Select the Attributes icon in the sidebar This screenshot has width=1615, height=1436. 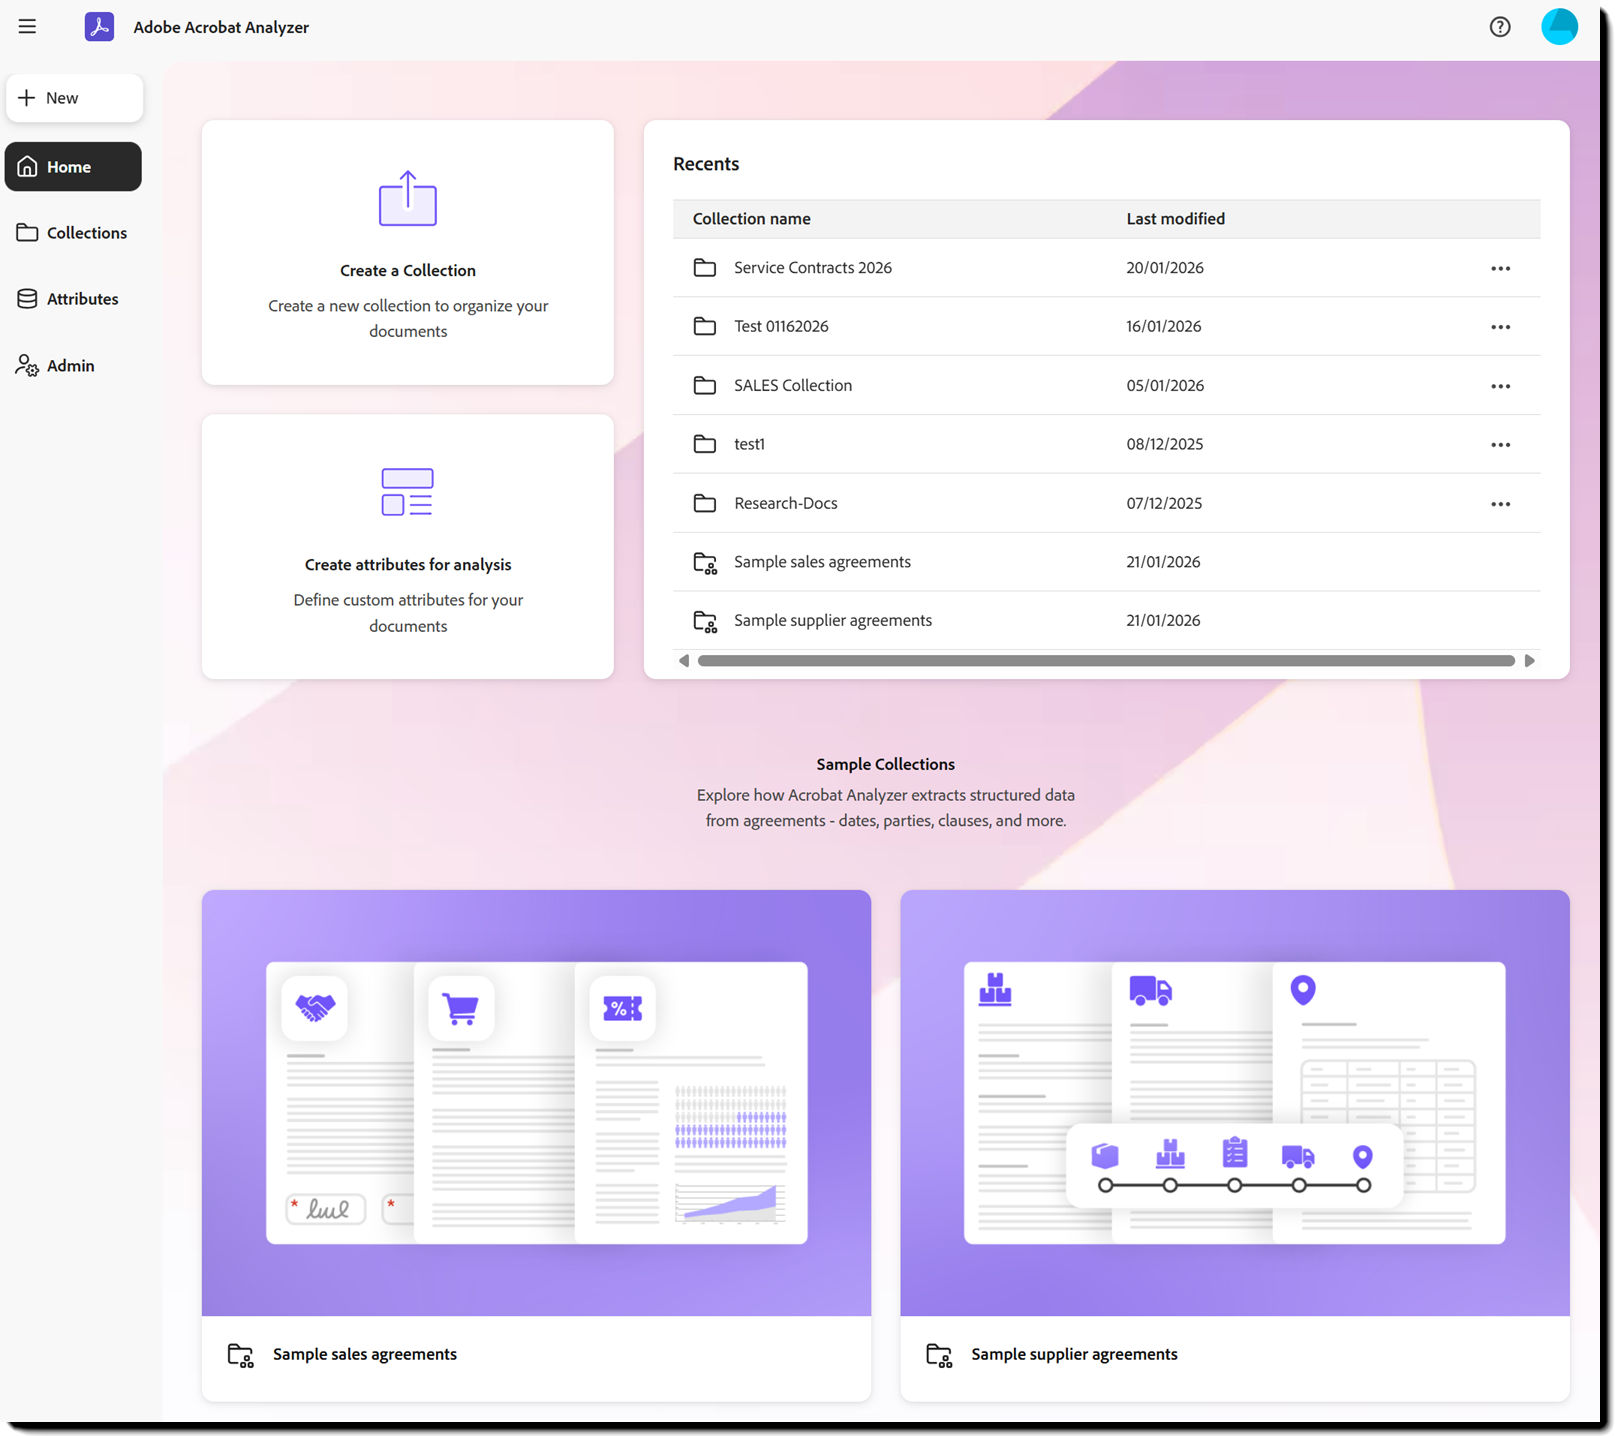tap(26, 298)
